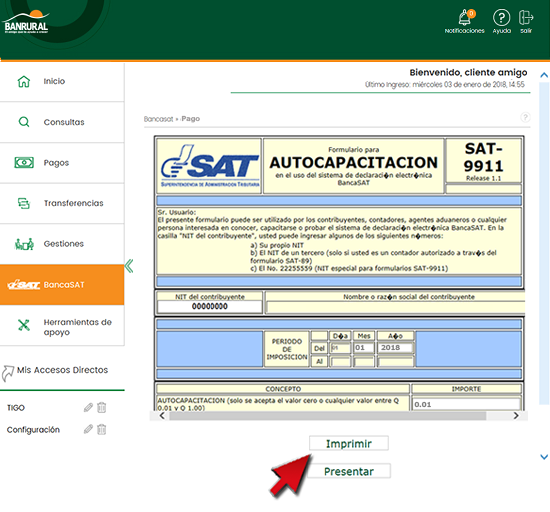The height and width of the screenshot is (512, 550).
Task: Open the Herramientas de apoyo menu item
Action: tap(62, 325)
